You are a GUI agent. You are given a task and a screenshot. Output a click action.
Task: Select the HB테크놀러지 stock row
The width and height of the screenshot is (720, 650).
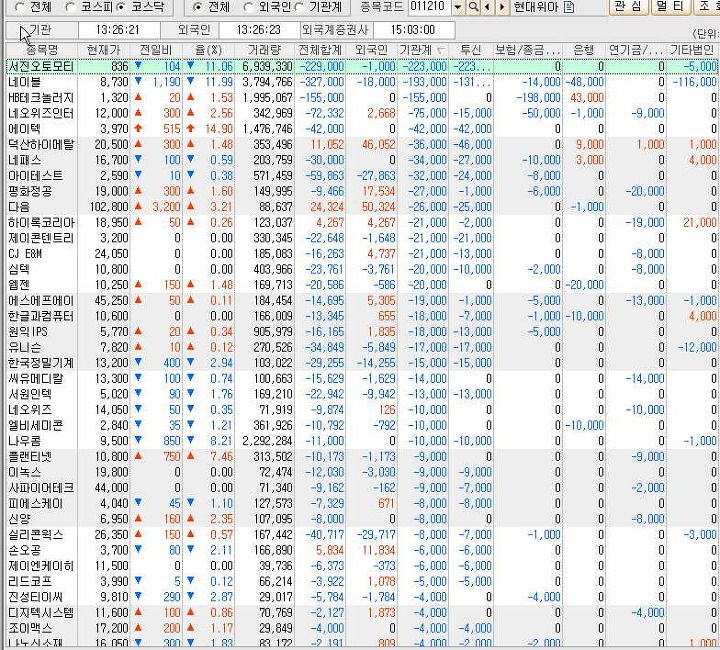362,98
